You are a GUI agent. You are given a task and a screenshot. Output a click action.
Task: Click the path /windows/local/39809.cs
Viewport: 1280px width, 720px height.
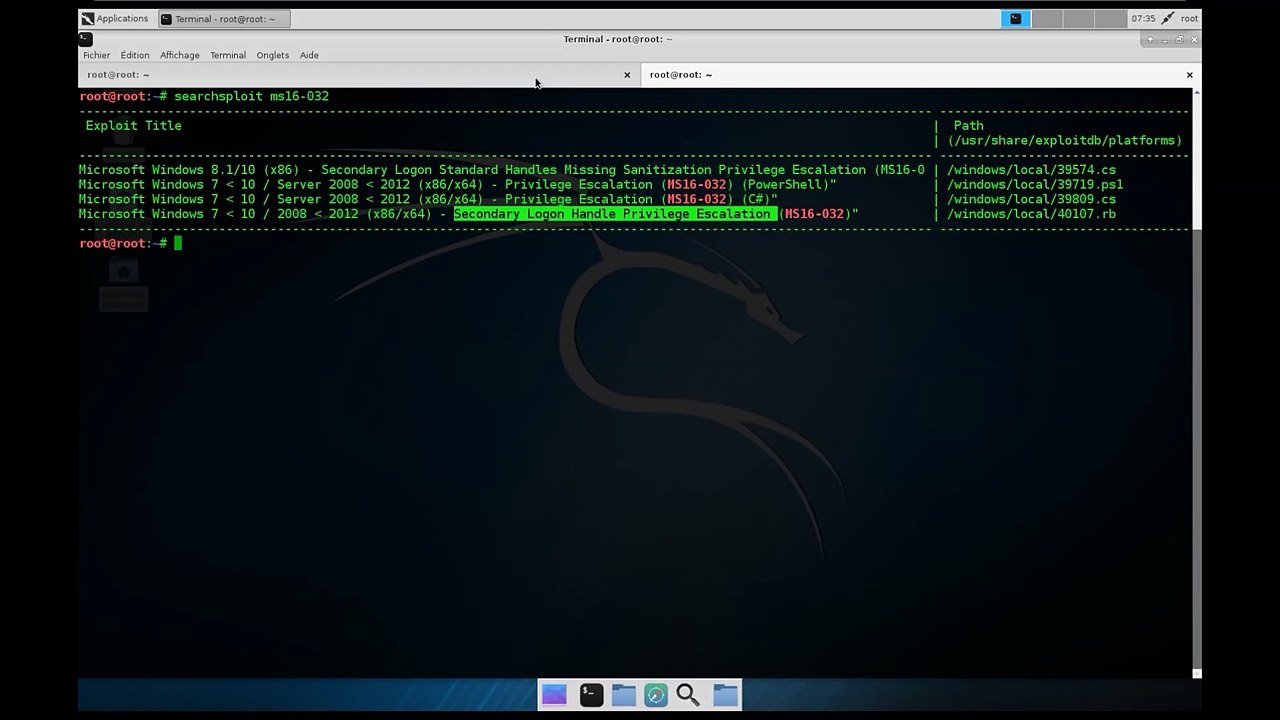1031,199
